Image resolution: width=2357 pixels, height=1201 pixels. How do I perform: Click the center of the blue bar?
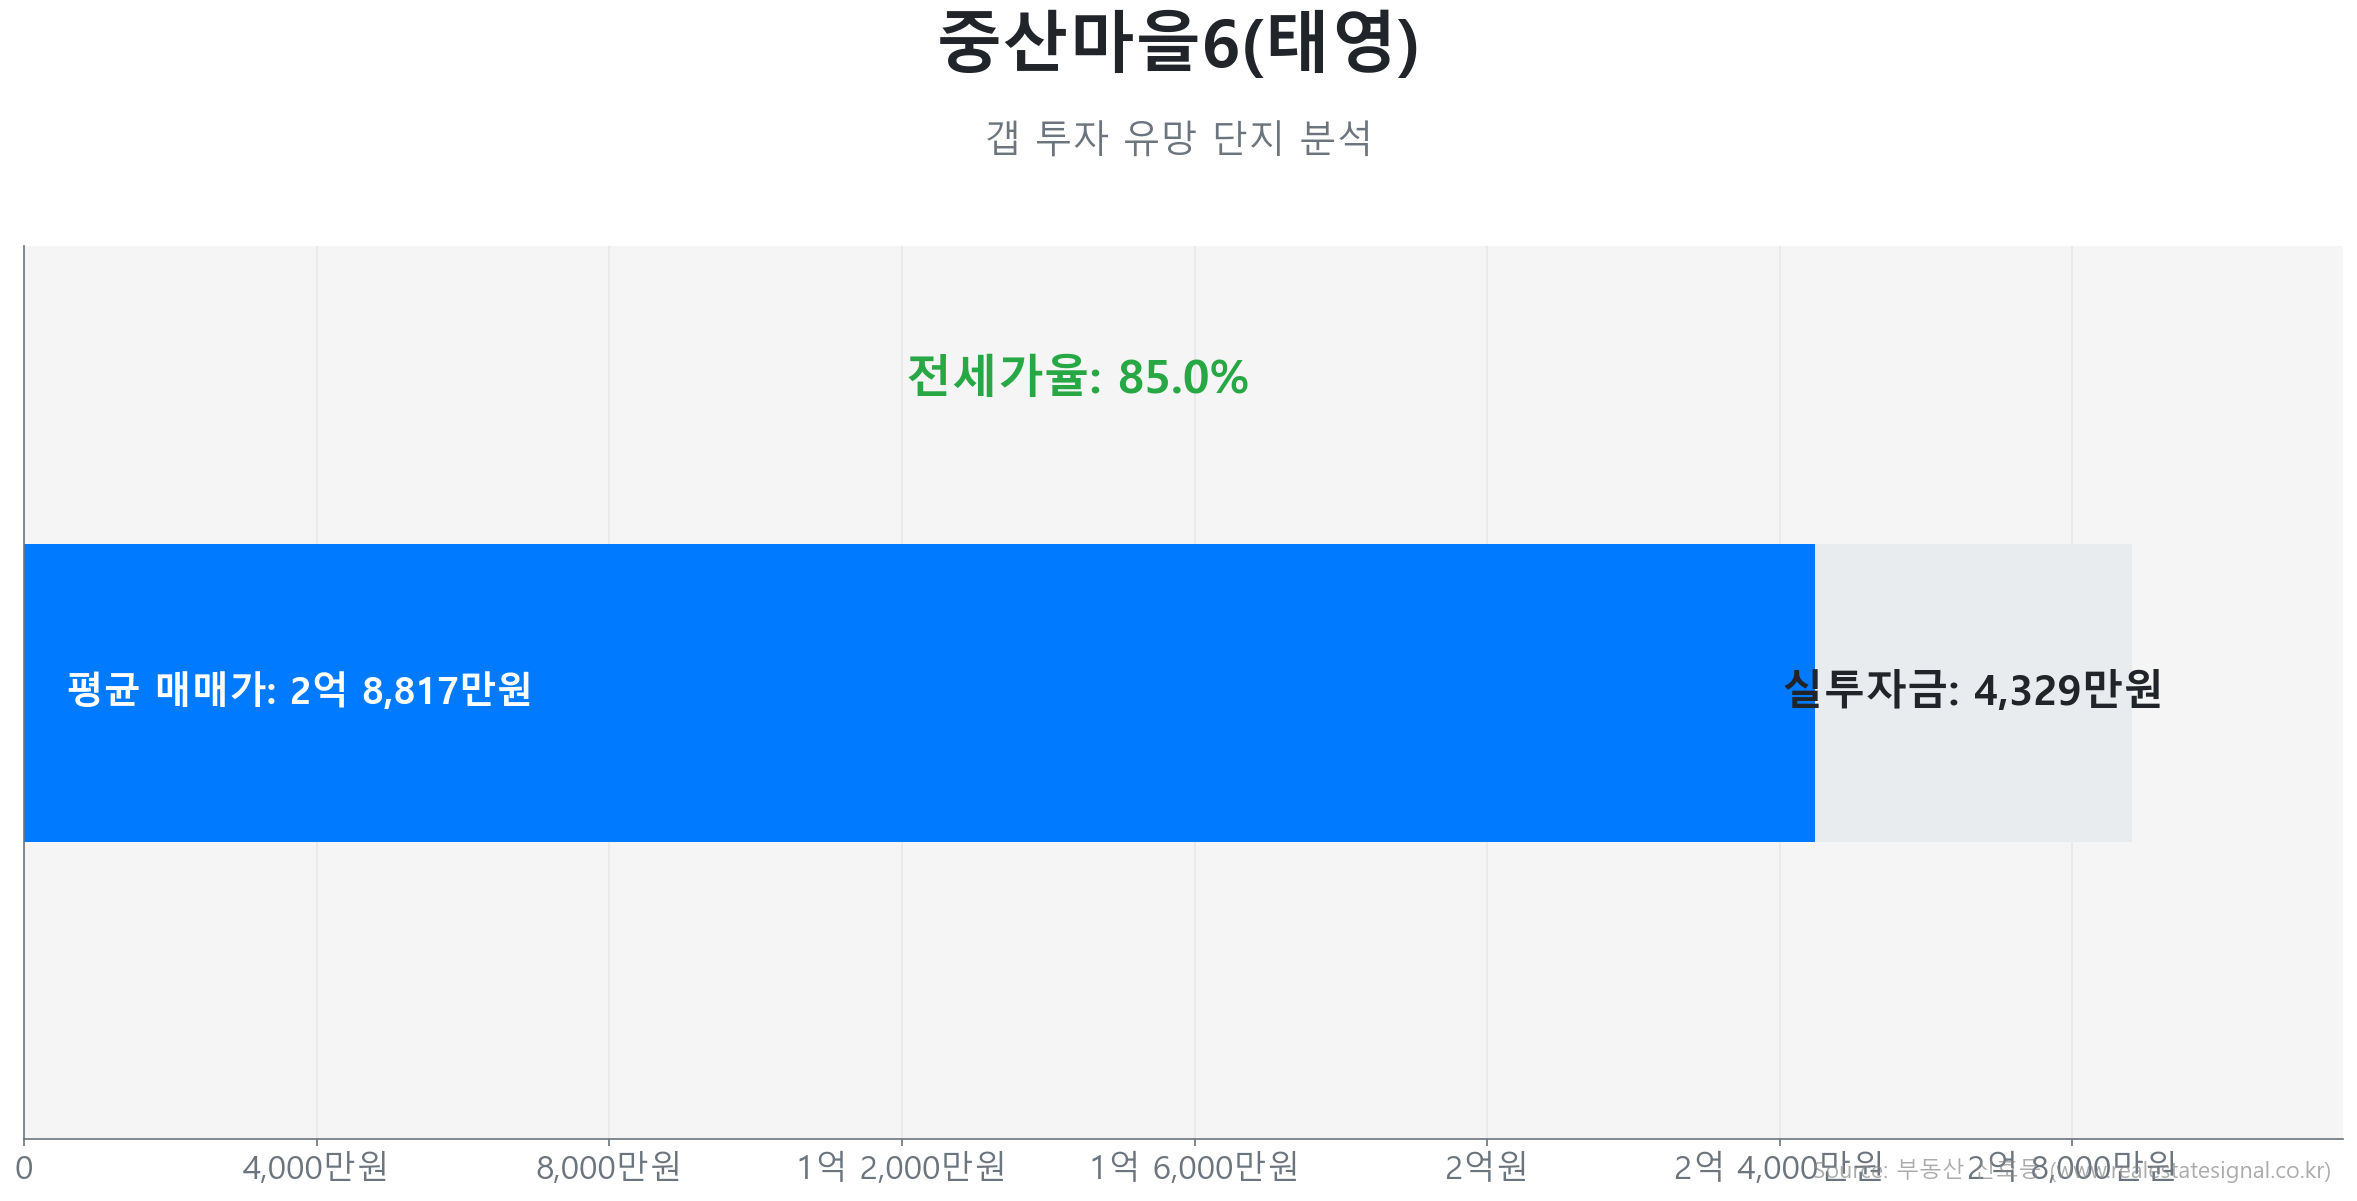pos(919,692)
